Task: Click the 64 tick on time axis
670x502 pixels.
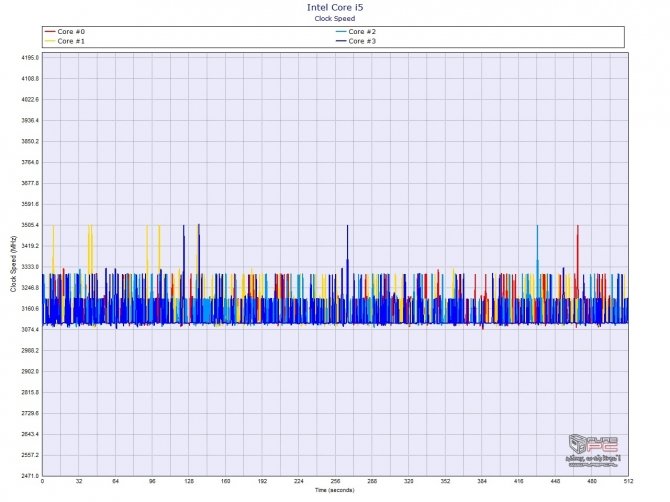Action: pyautogui.click(x=116, y=481)
